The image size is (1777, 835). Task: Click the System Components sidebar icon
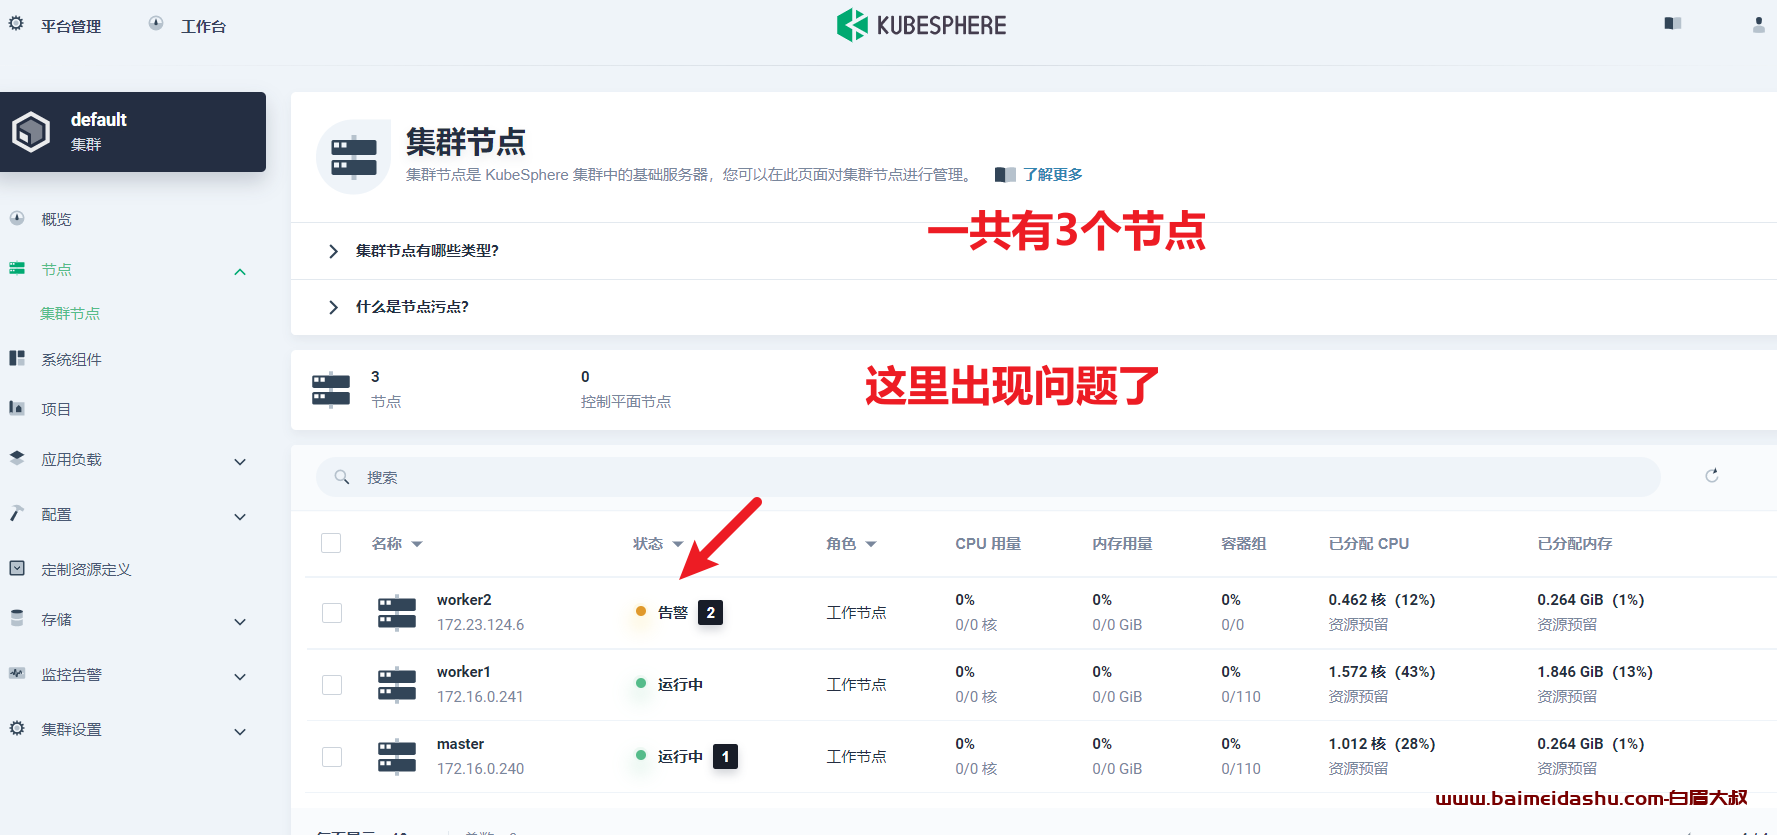point(17,358)
